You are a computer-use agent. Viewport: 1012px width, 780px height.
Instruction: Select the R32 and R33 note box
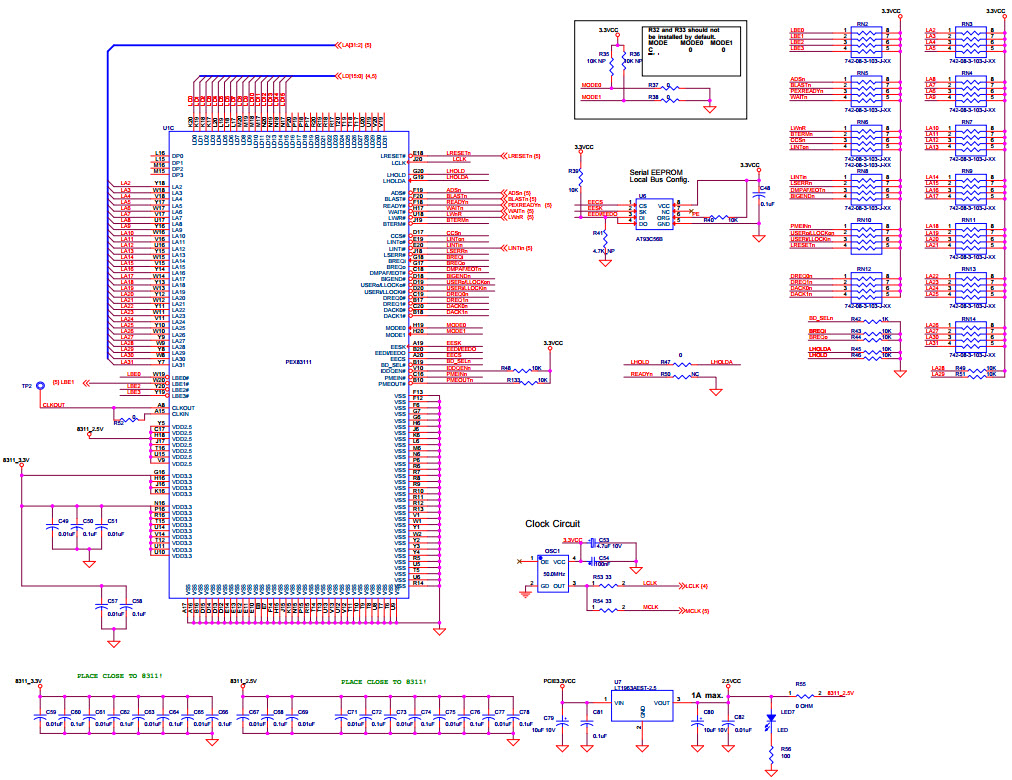pyautogui.click(x=690, y=50)
